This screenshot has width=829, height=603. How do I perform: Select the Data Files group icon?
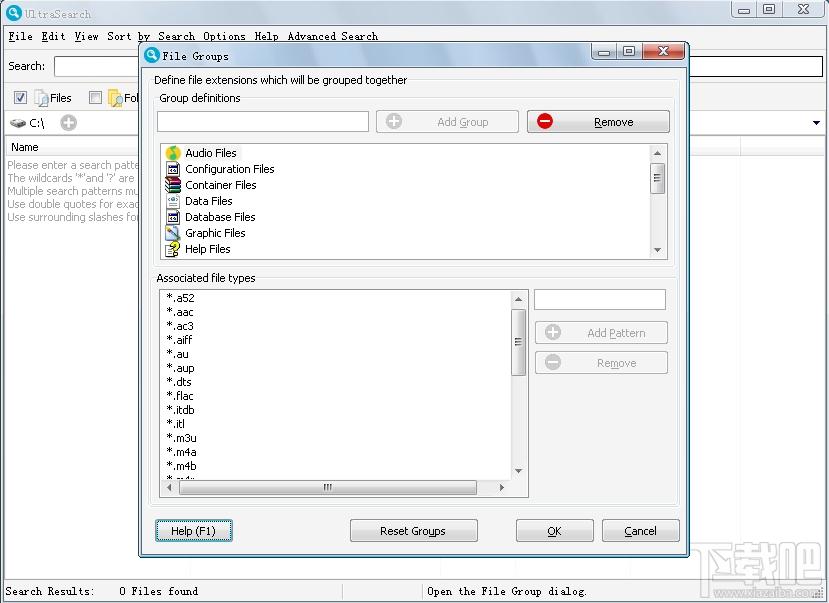[173, 201]
